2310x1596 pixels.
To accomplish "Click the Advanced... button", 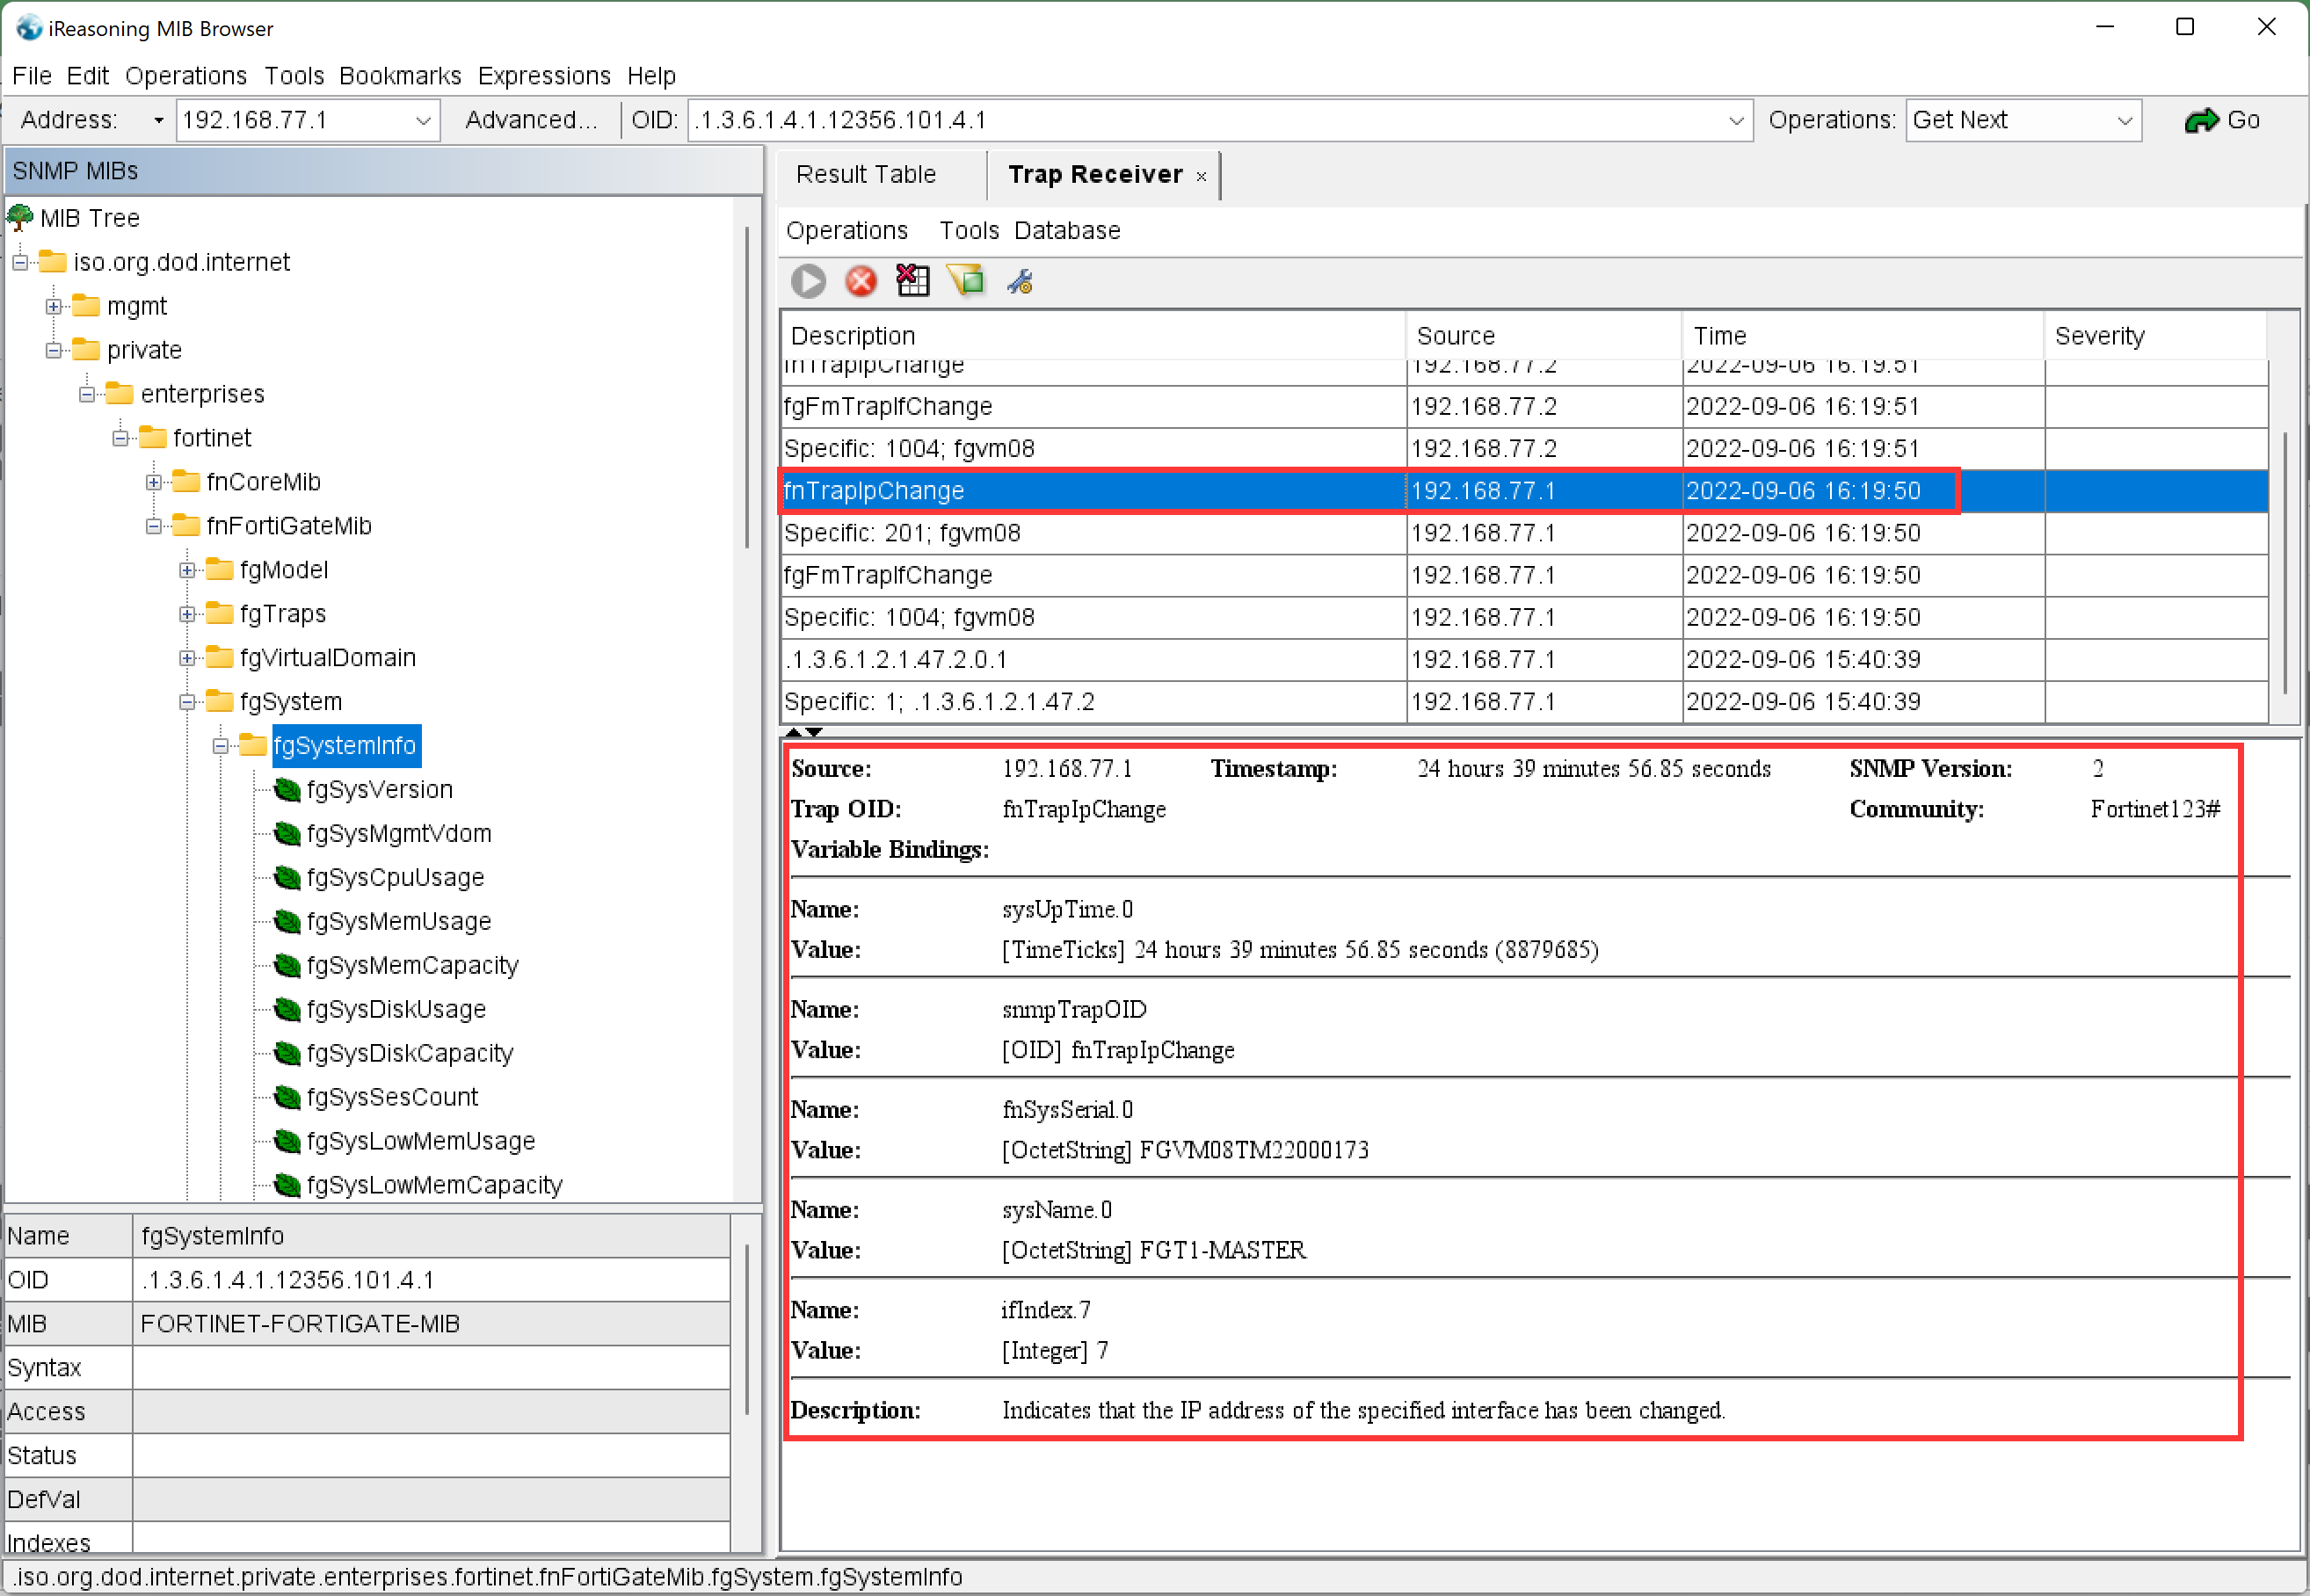I will click(530, 120).
